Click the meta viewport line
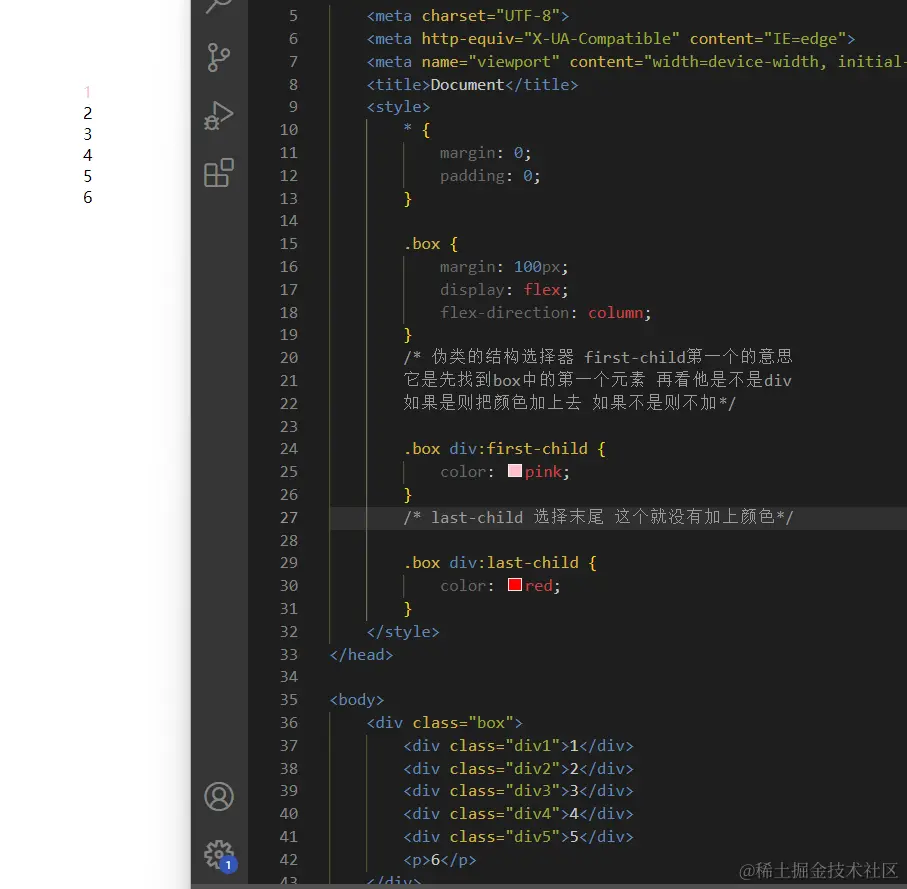Screen dimensions: 907x889 636,62
